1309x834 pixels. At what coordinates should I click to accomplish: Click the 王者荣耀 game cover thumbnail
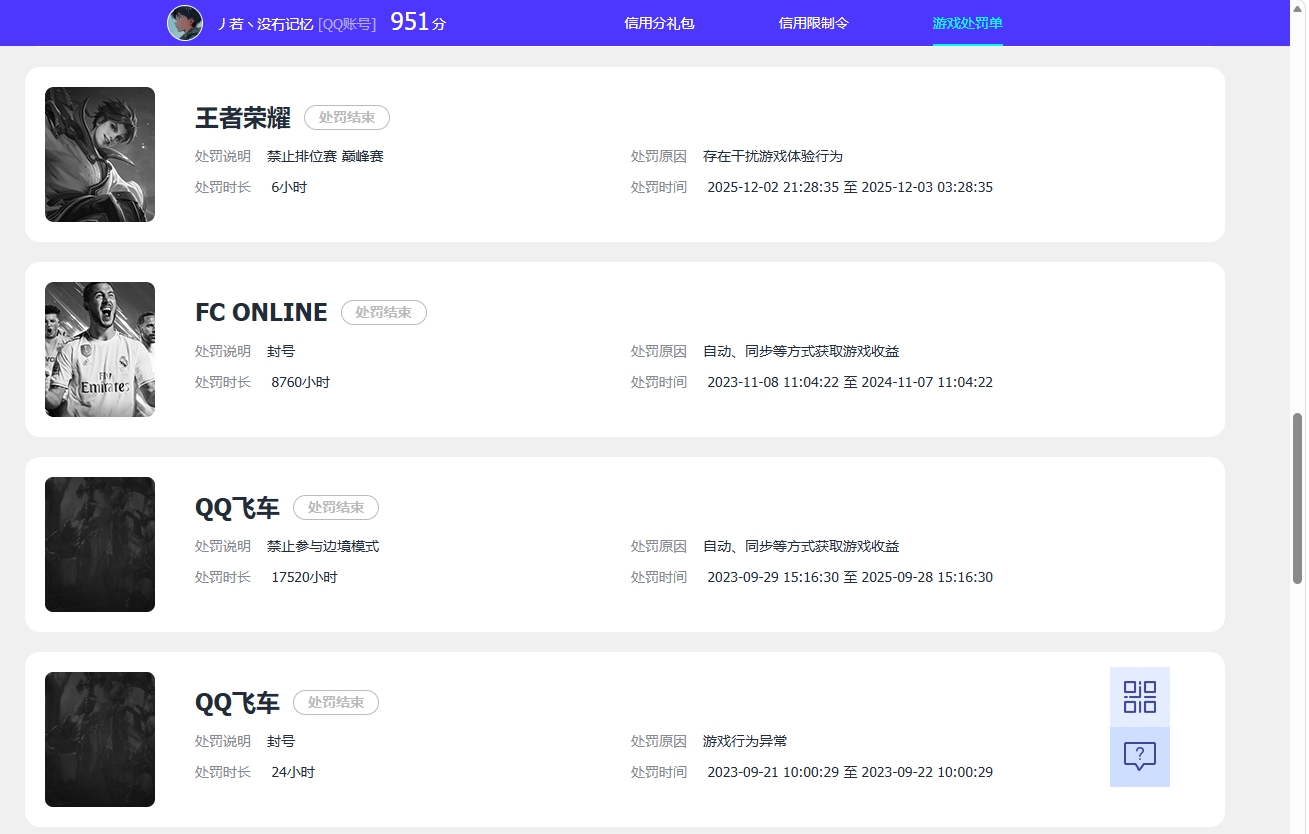tap(100, 154)
